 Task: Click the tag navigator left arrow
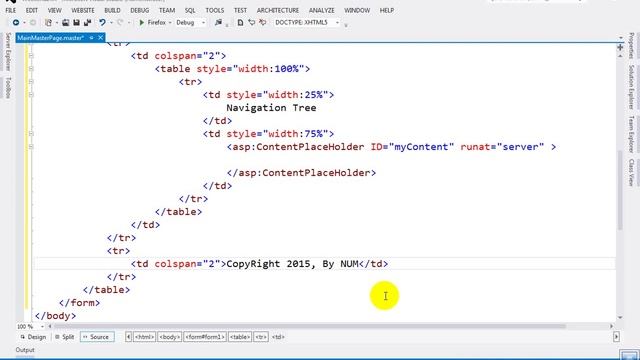tap(129, 337)
